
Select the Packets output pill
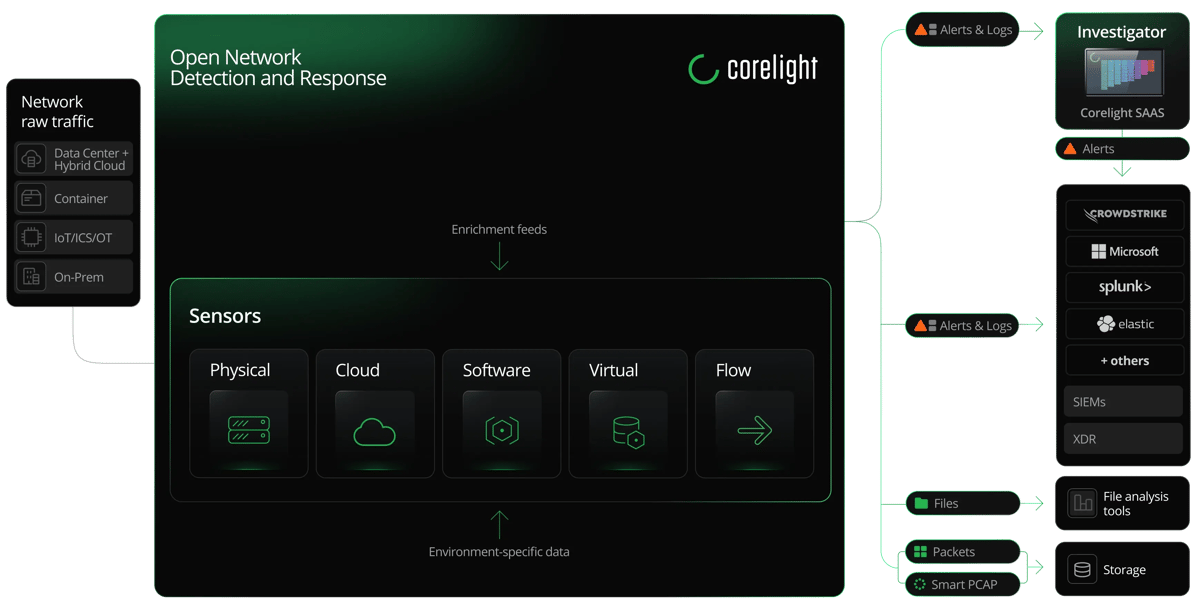(962, 552)
